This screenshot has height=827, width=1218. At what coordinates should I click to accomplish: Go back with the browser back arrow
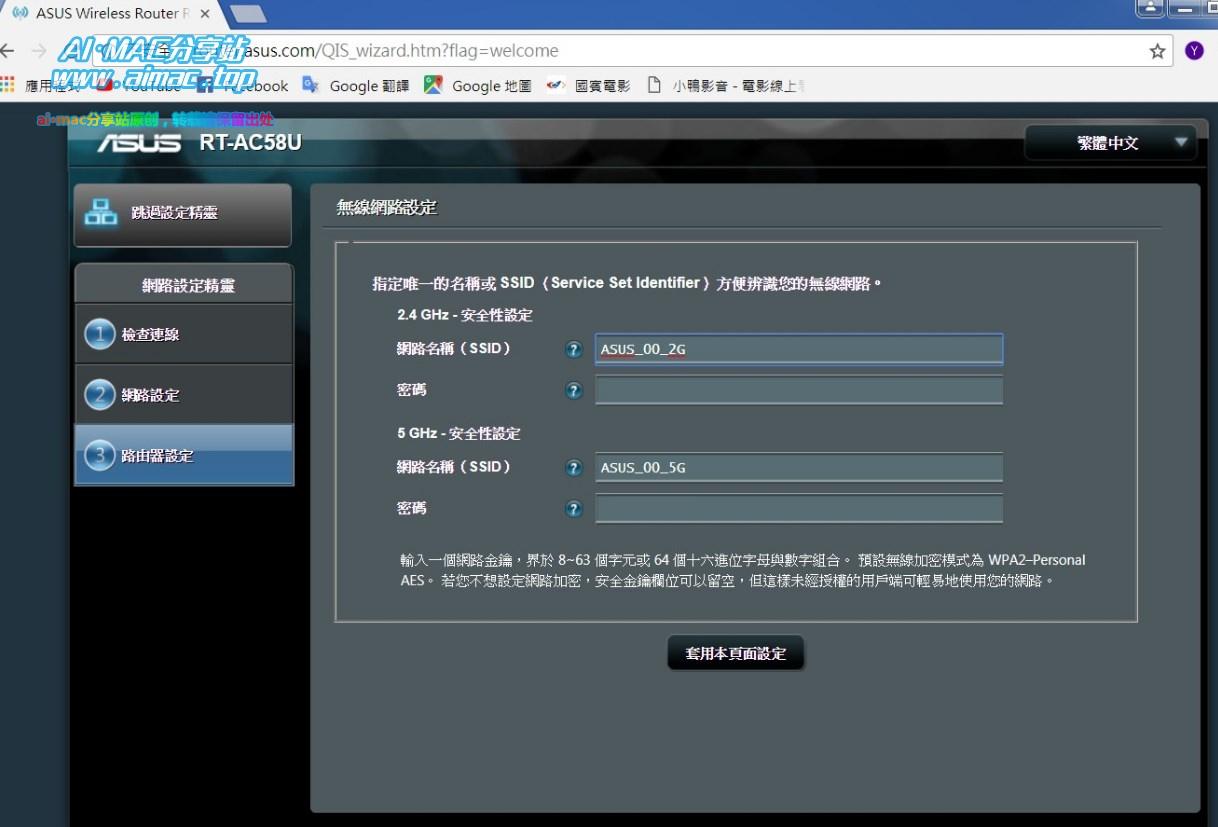tap(9, 51)
